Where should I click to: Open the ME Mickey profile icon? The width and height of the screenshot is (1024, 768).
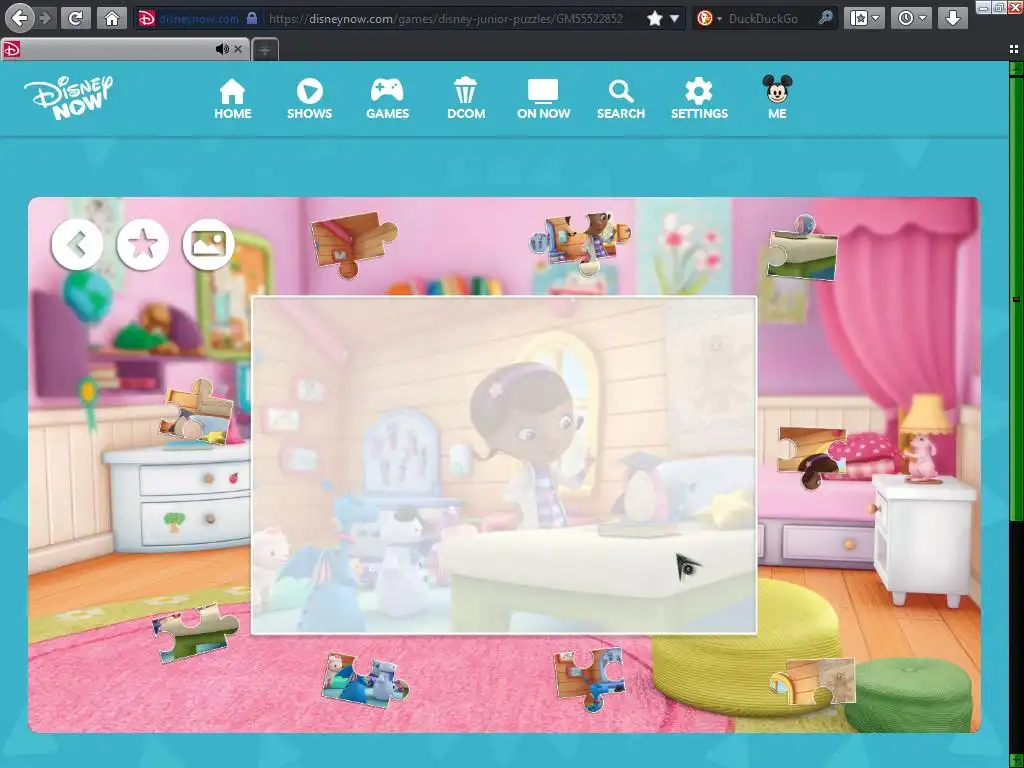coord(777,97)
